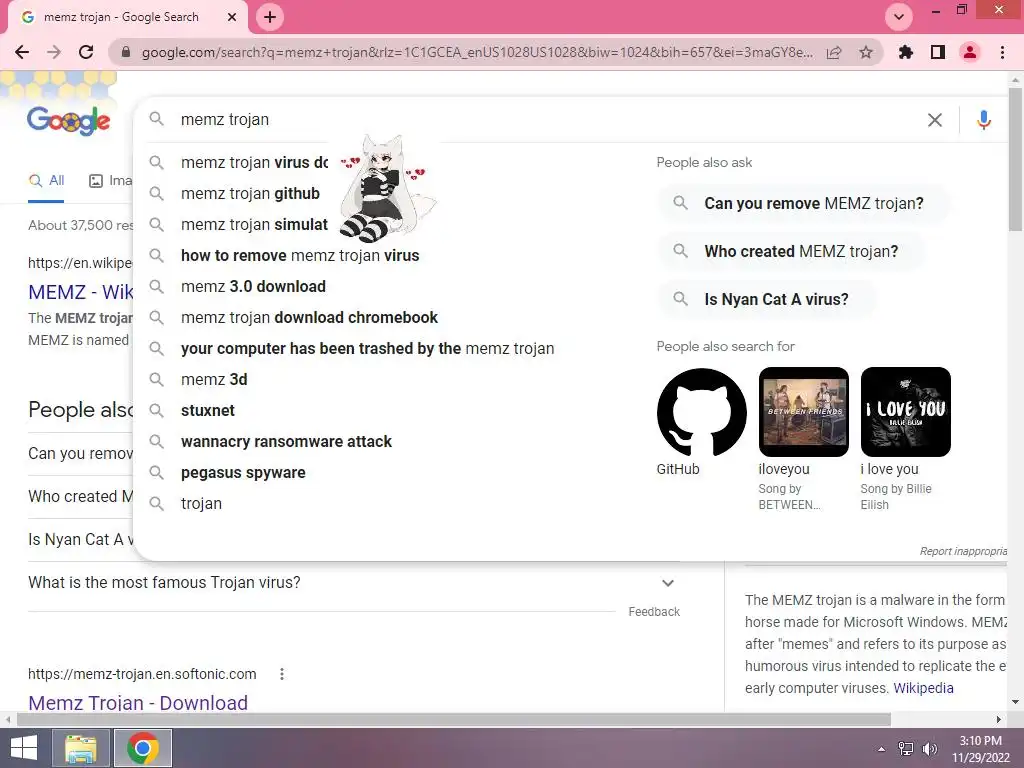Screen dimensions: 1024x768
Task: Select the plain 'trojan' suggestion
Action: pyautogui.click(x=201, y=504)
